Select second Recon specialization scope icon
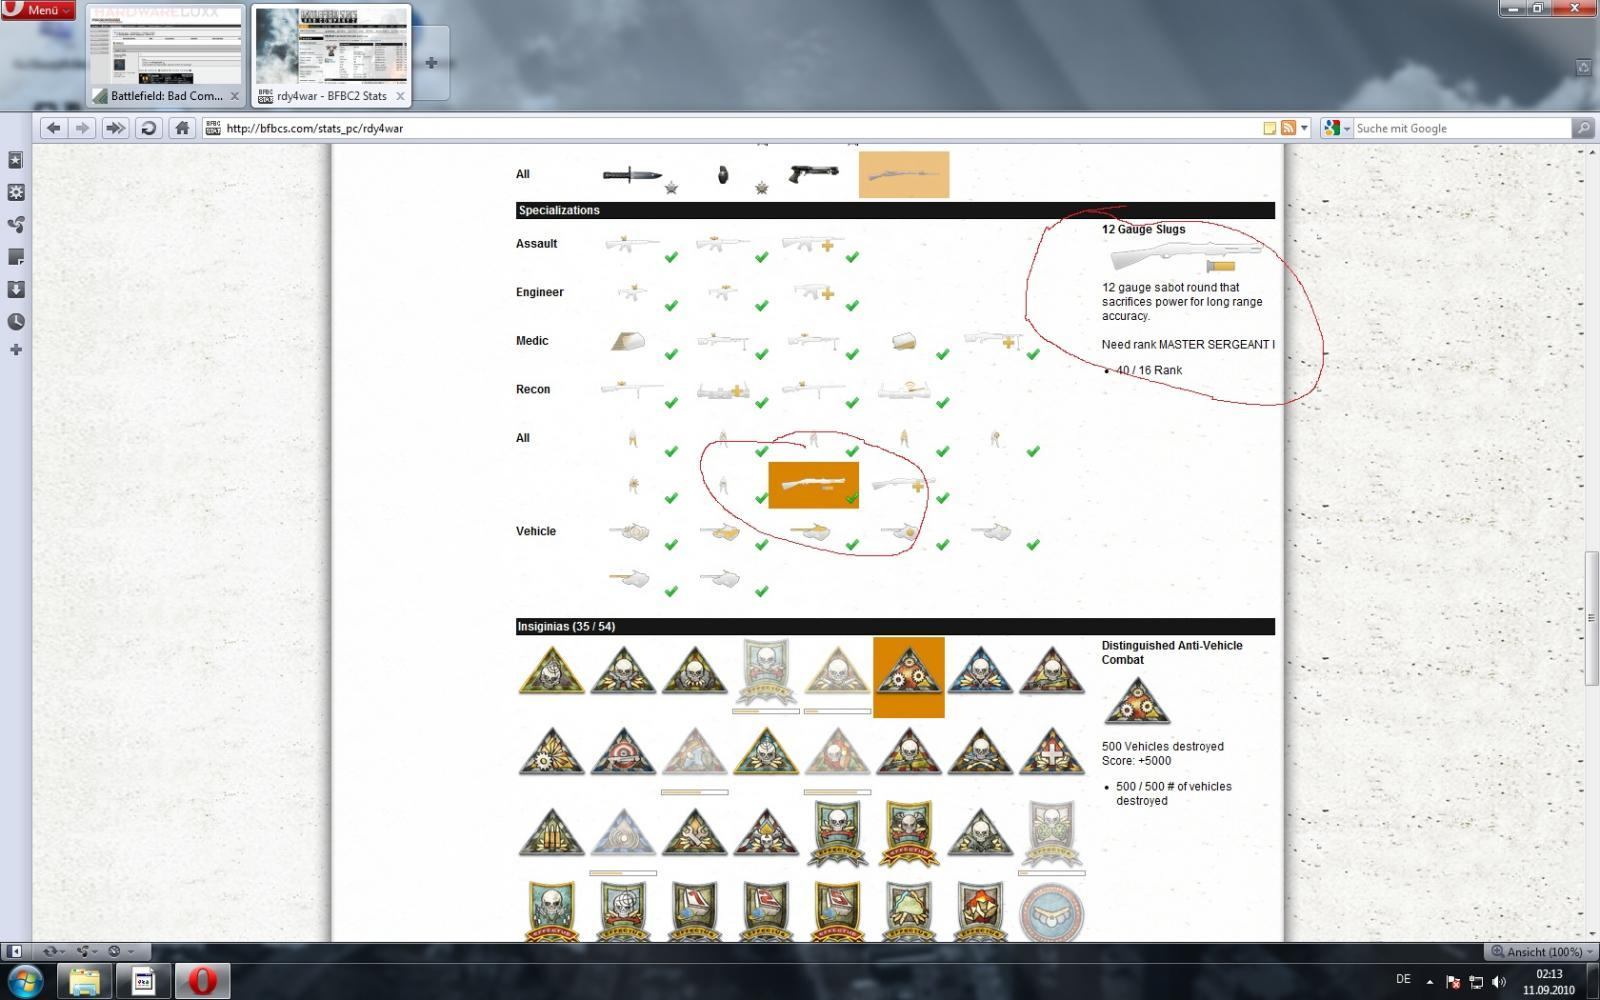Image resolution: width=1600 pixels, height=1000 pixels. tap(722, 390)
